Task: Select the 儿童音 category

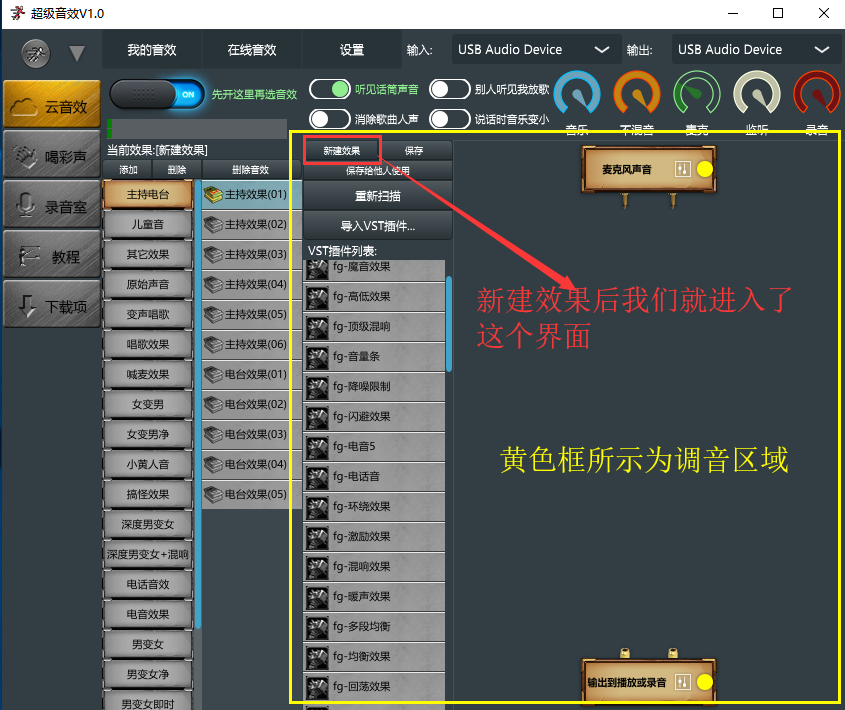Action: pos(148,224)
